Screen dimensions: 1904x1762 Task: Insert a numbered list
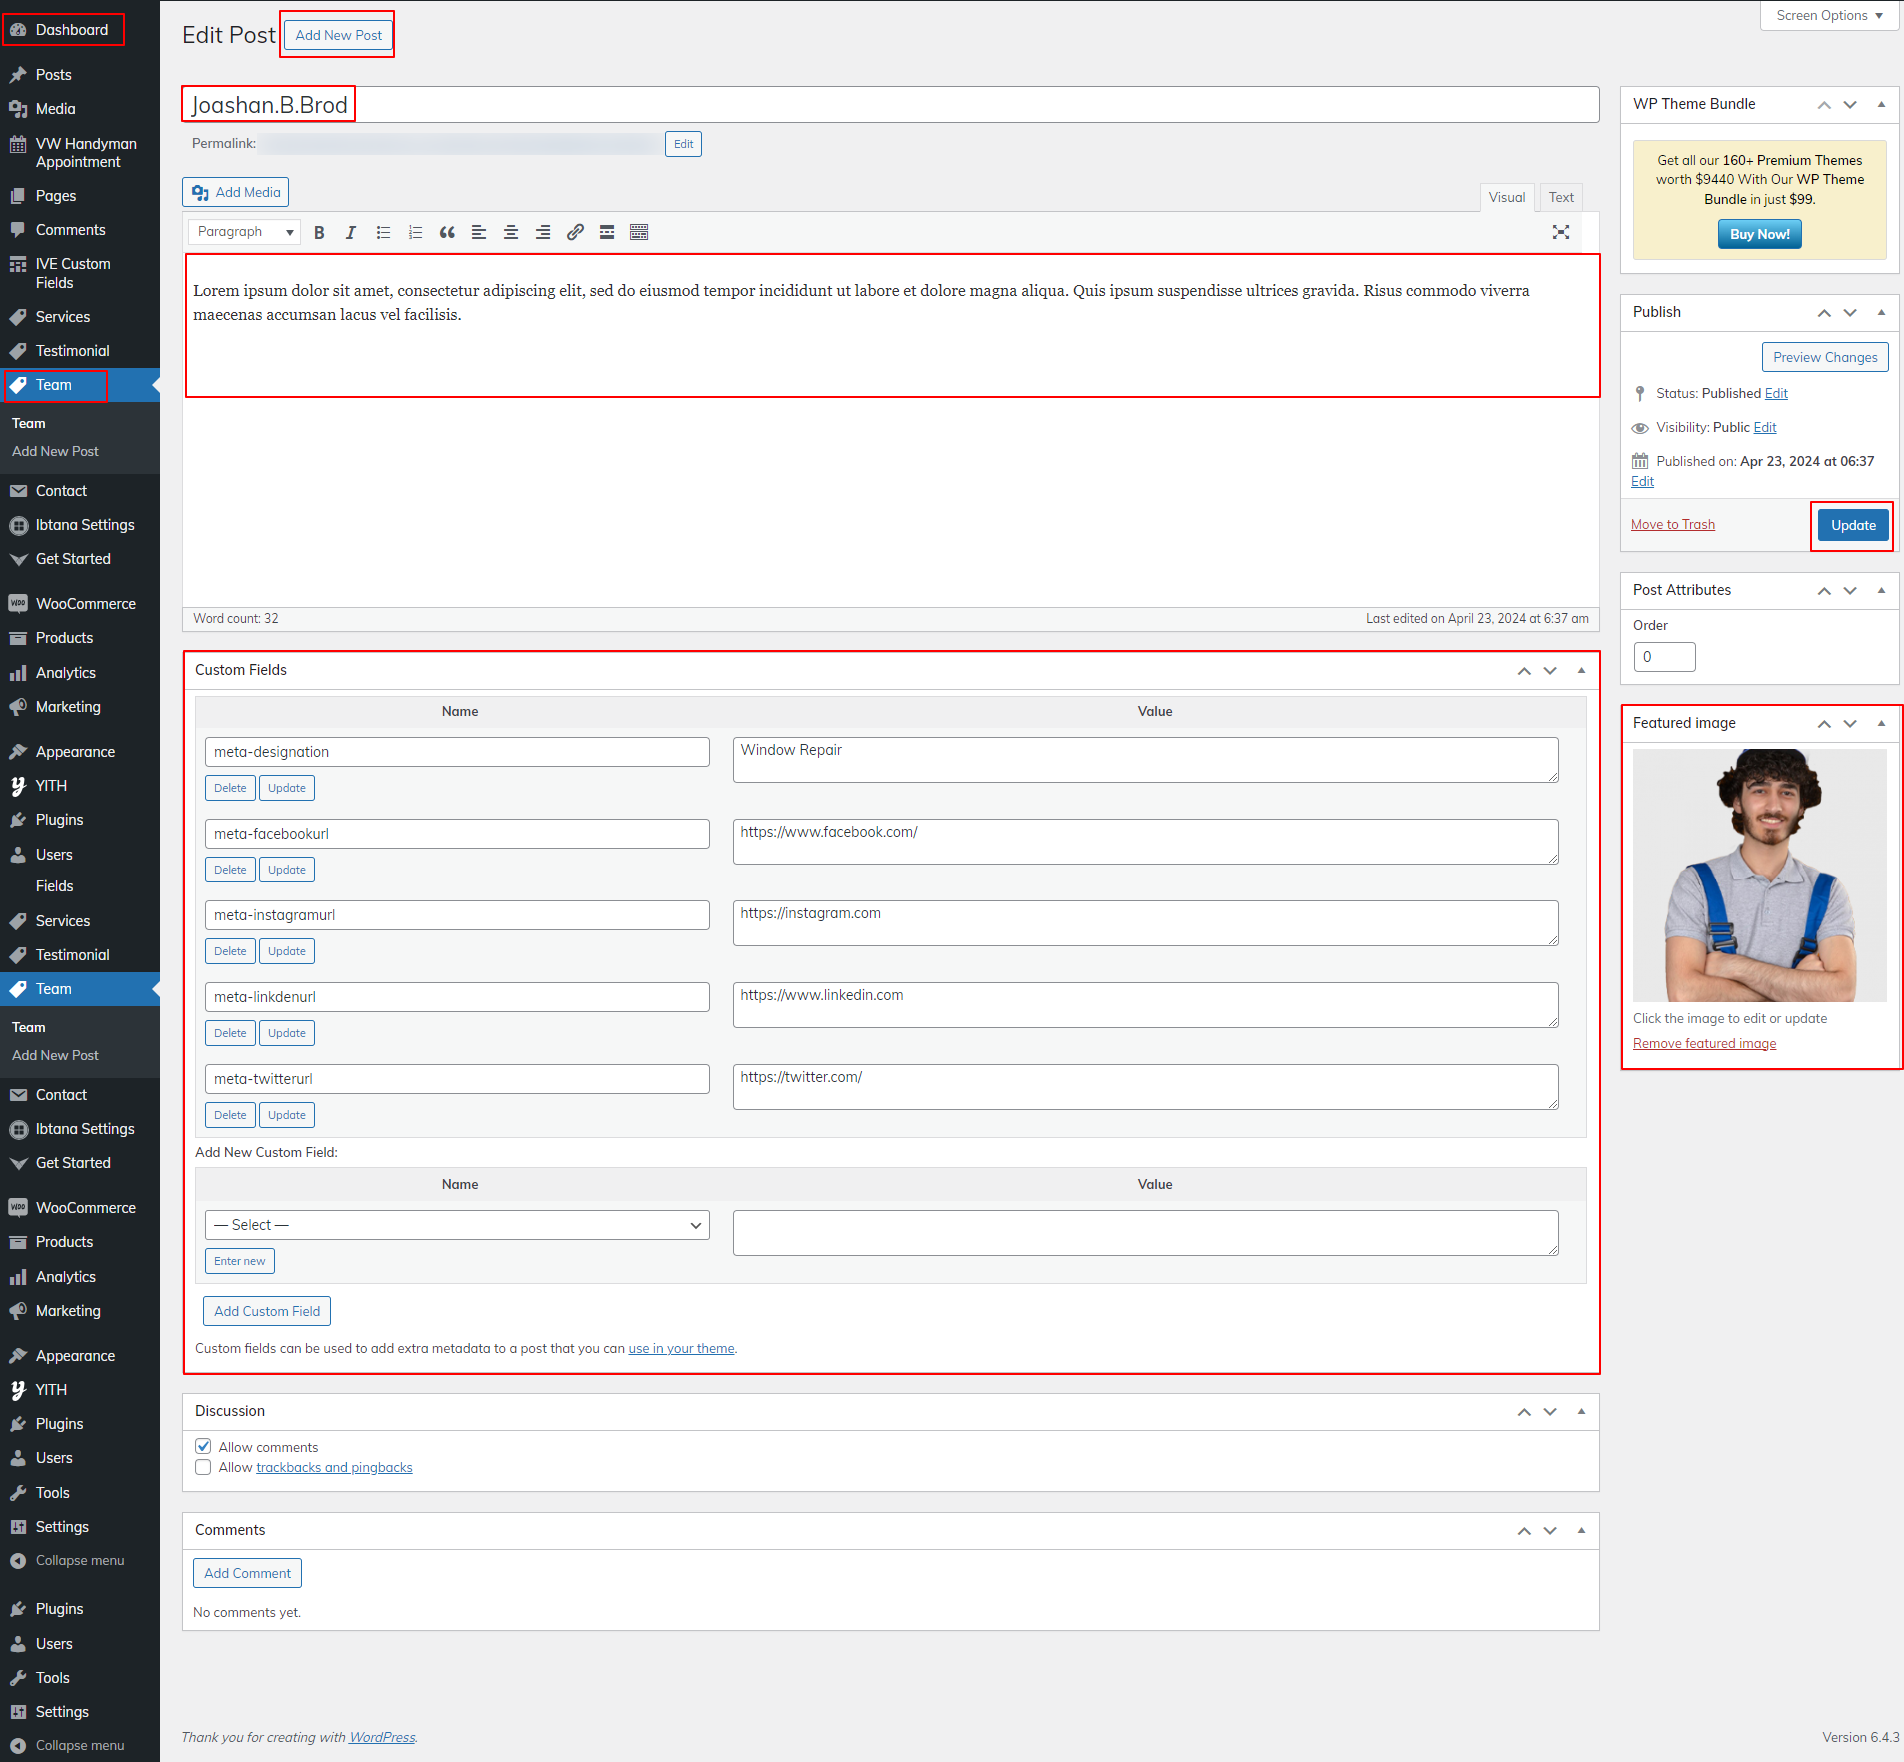pyautogui.click(x=415, y=232)
